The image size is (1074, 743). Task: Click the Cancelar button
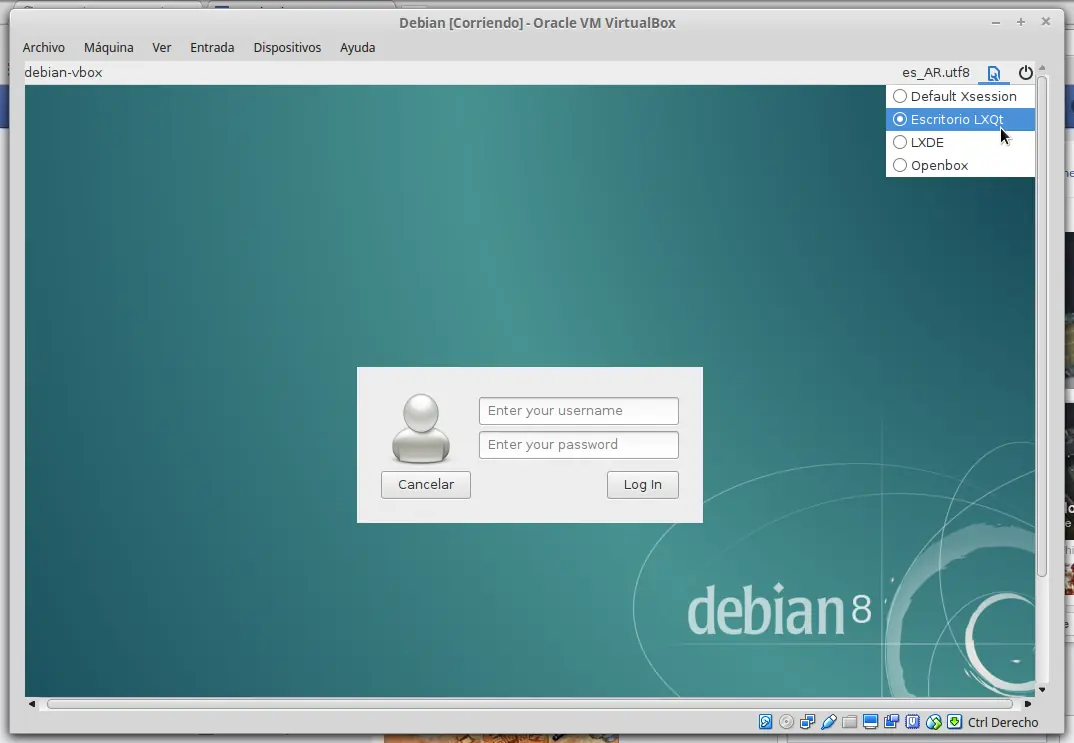(426, 485)
